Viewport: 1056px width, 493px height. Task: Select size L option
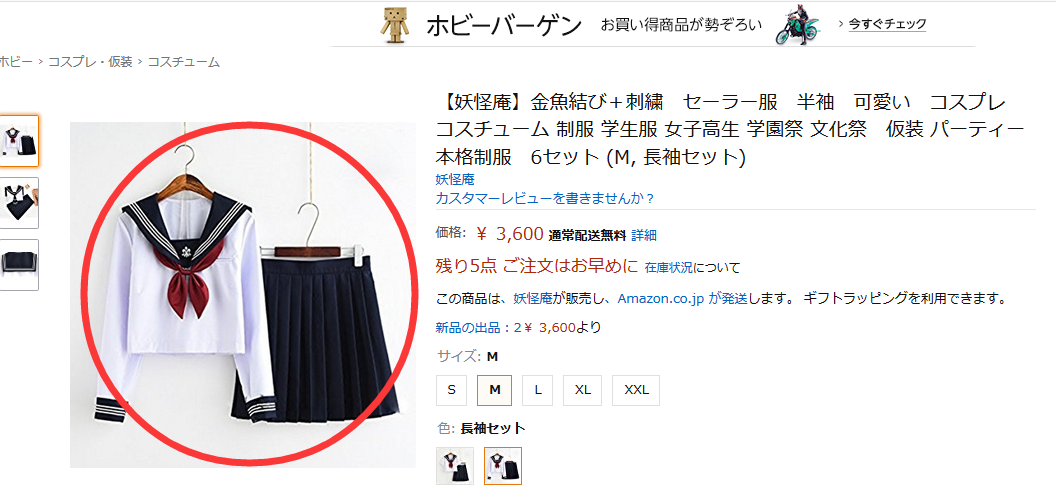click(x=537, y=390)
